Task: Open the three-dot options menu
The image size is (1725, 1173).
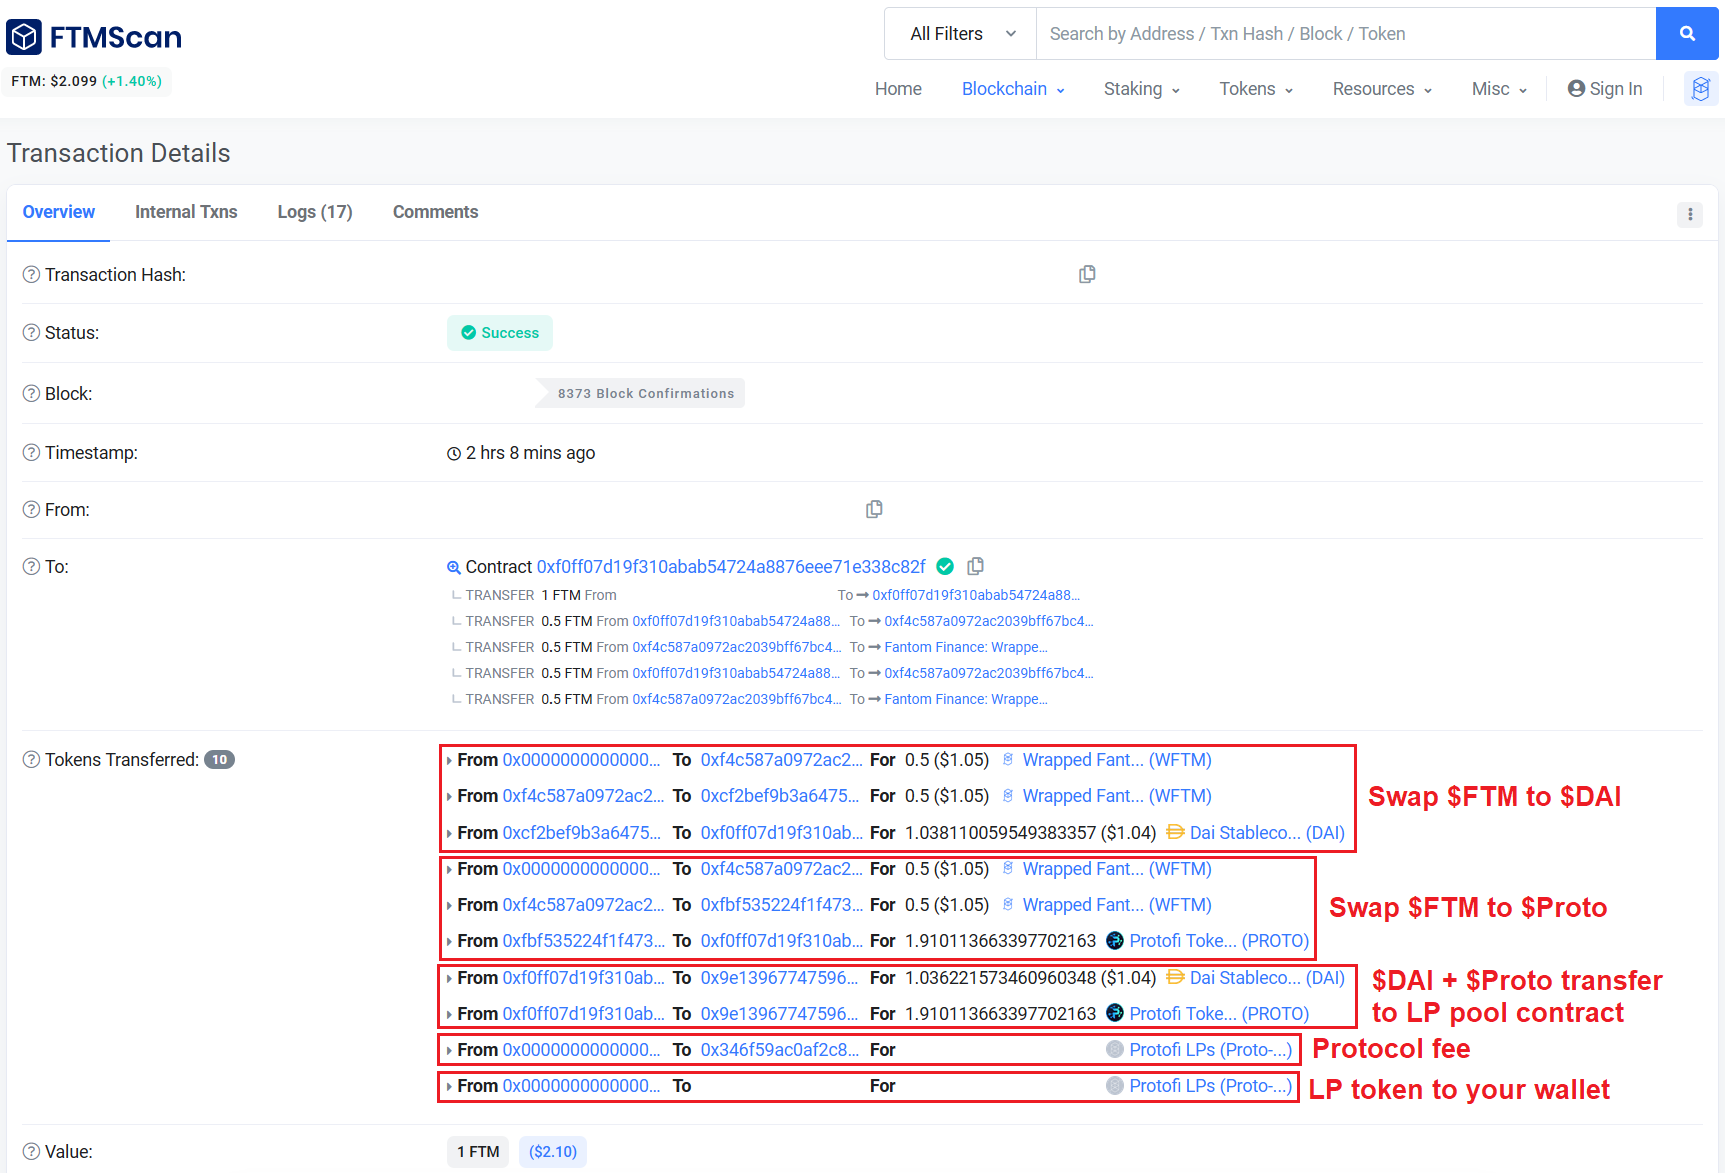Action: 1690,214
